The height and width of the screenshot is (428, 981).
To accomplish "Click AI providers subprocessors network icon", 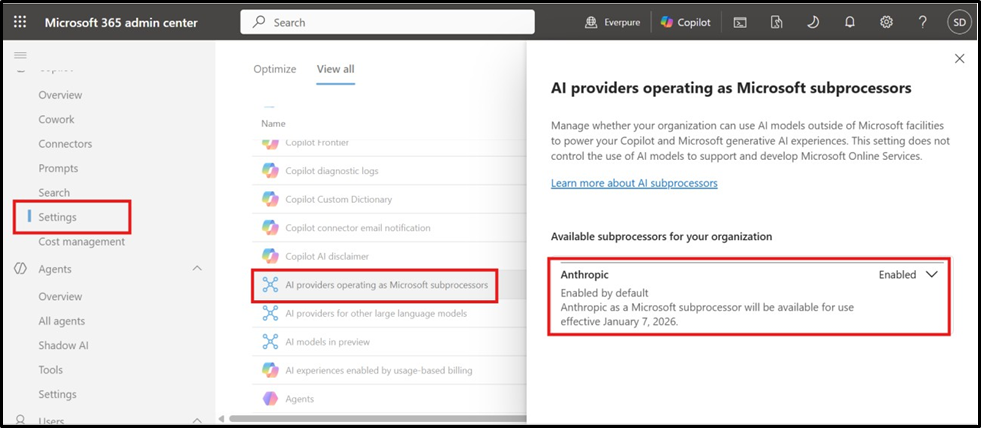I will [x=270, y=285].
